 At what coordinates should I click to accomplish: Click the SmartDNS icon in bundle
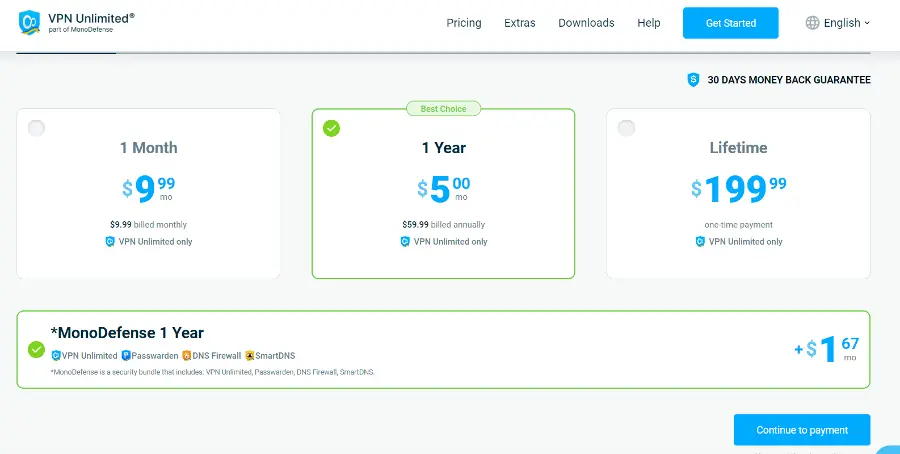[x=250, y=356]
